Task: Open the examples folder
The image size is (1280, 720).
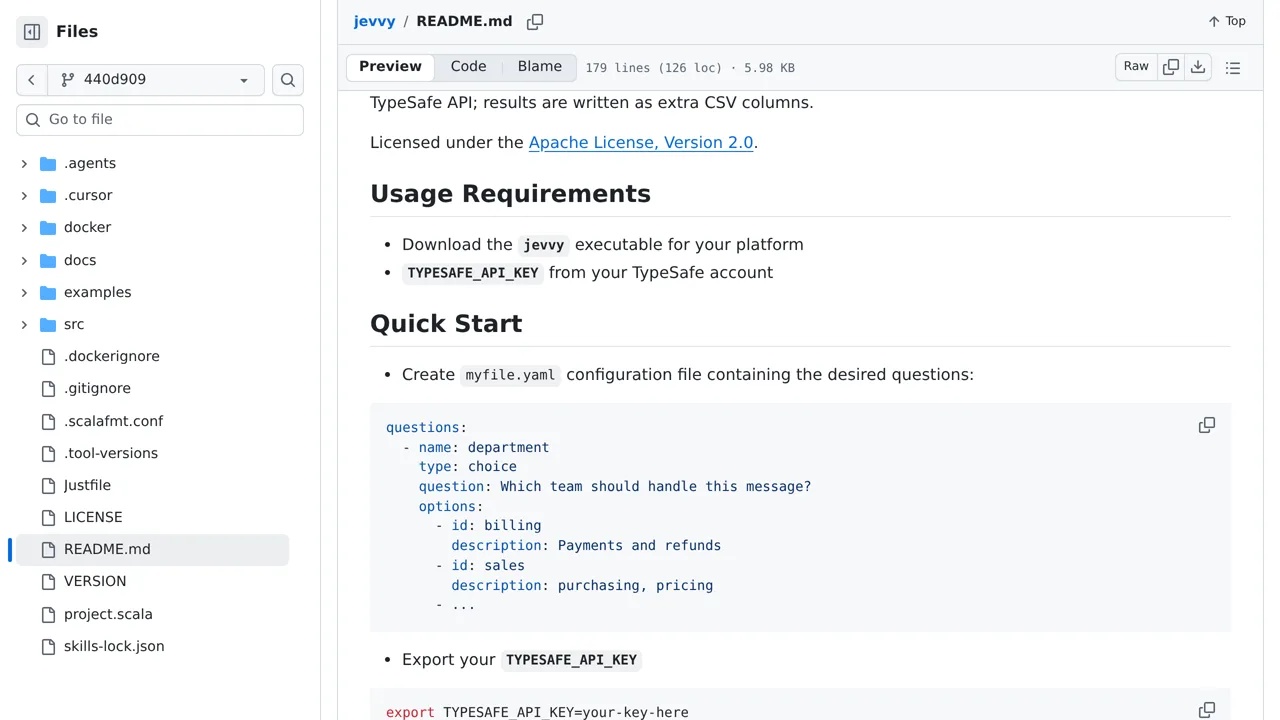Action: 97,293
